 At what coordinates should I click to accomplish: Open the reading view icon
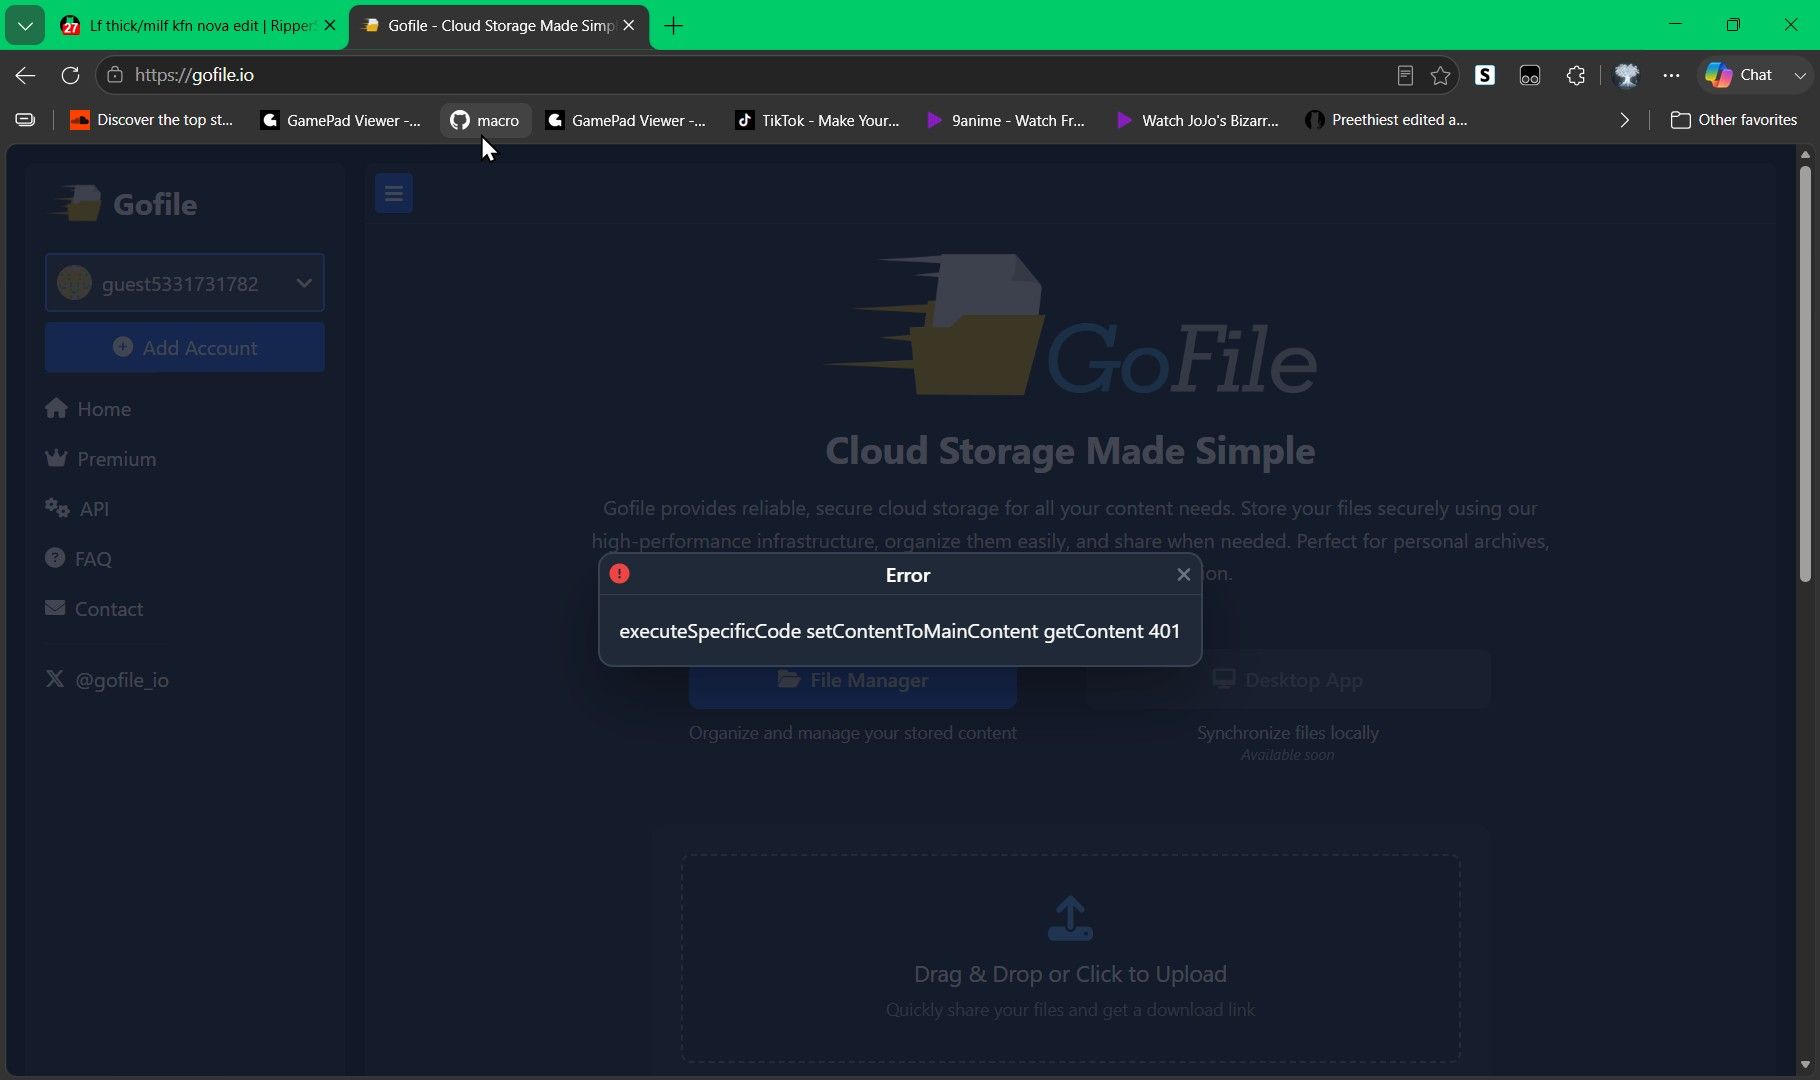coord(1405,75)
